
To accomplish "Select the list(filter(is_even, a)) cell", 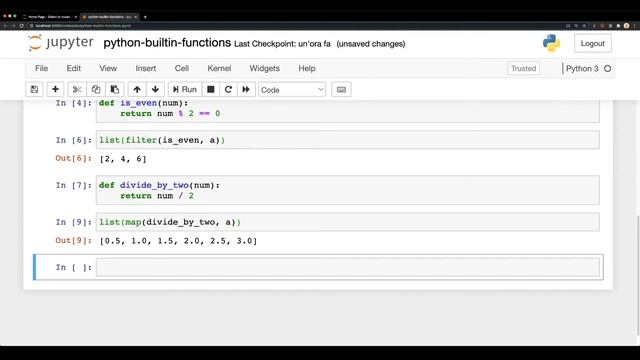I will tap(348, 140).
